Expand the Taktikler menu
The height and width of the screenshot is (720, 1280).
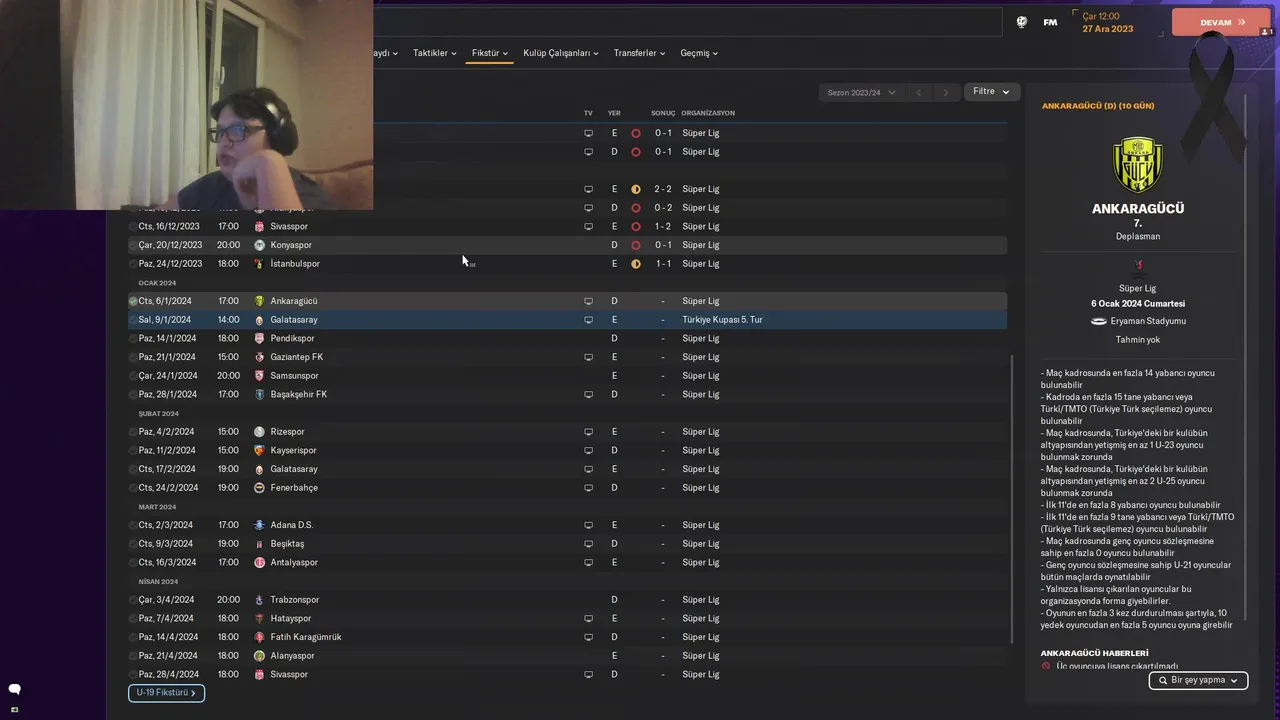coord(435,53)
